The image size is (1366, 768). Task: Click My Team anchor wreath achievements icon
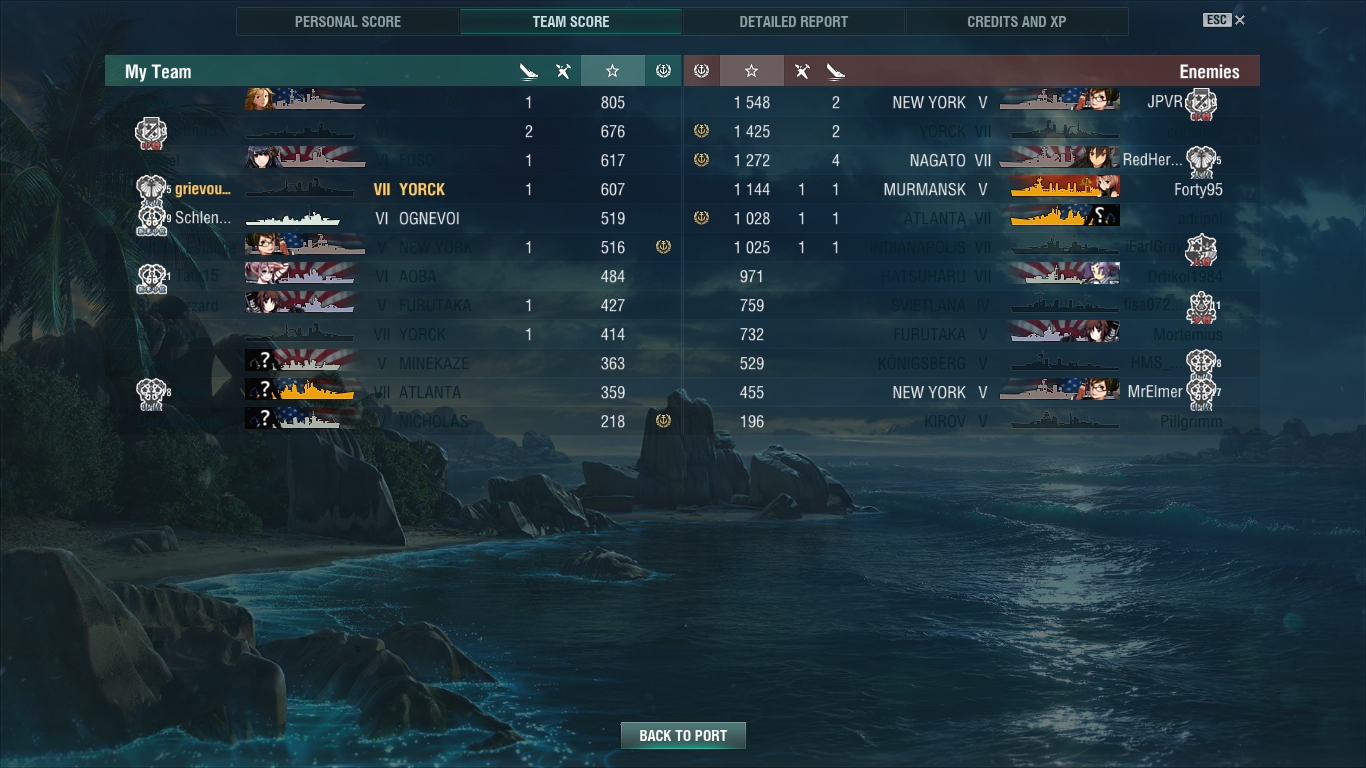[663, 71]
